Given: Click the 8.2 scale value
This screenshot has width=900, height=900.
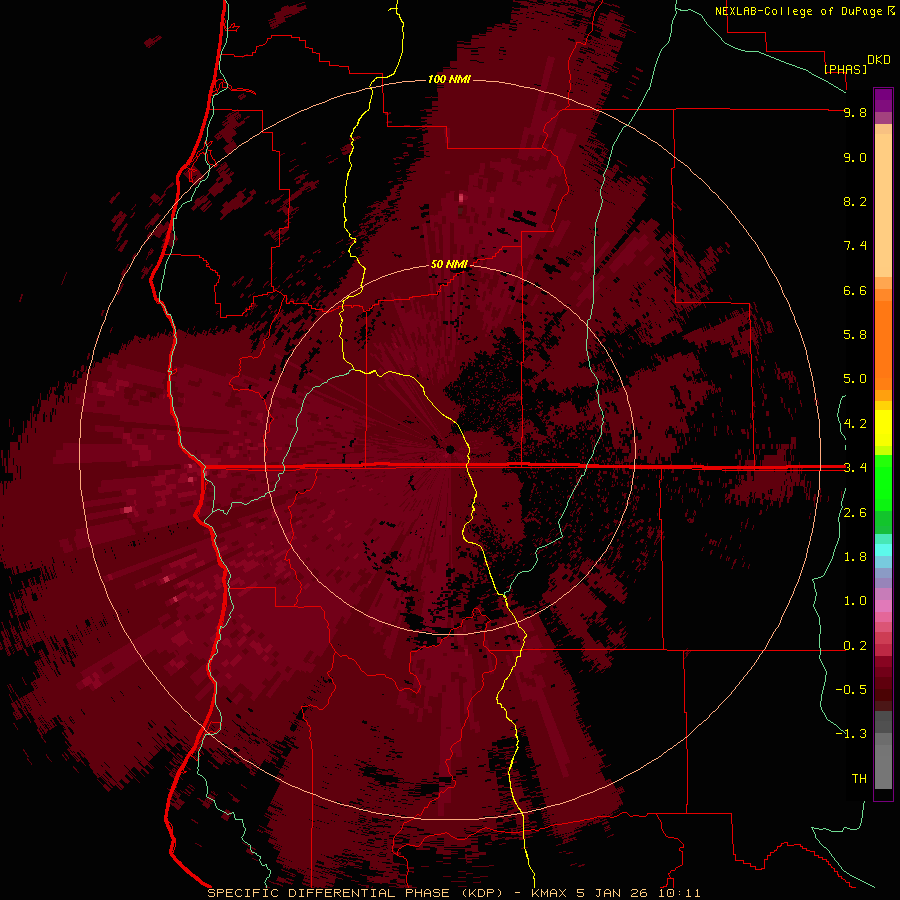Looking at the screenshot, I should pos(855,201).
